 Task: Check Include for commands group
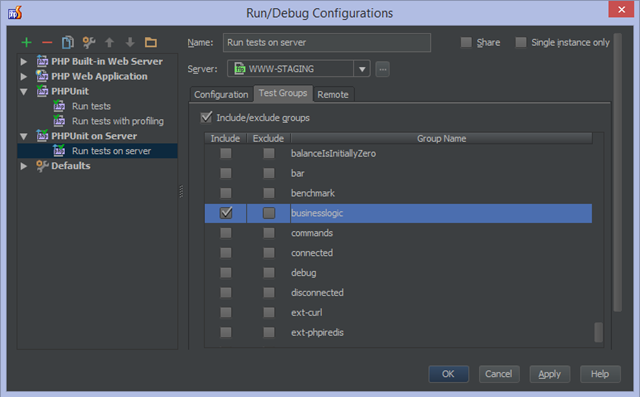click(x=226, y=233)
